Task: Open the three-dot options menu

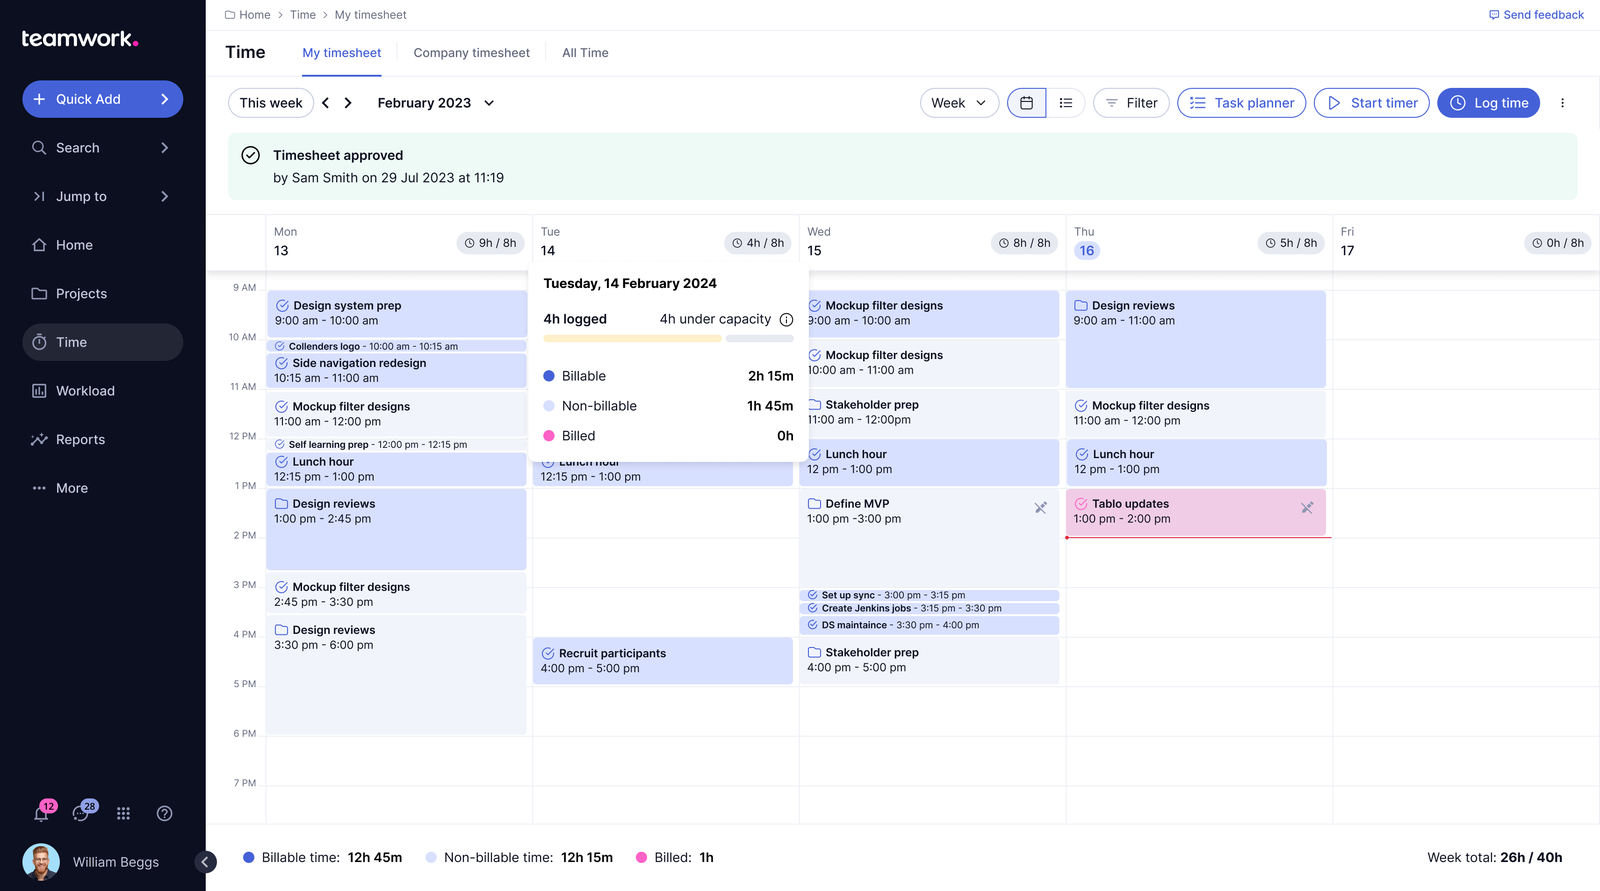Action: point(1562,103)
